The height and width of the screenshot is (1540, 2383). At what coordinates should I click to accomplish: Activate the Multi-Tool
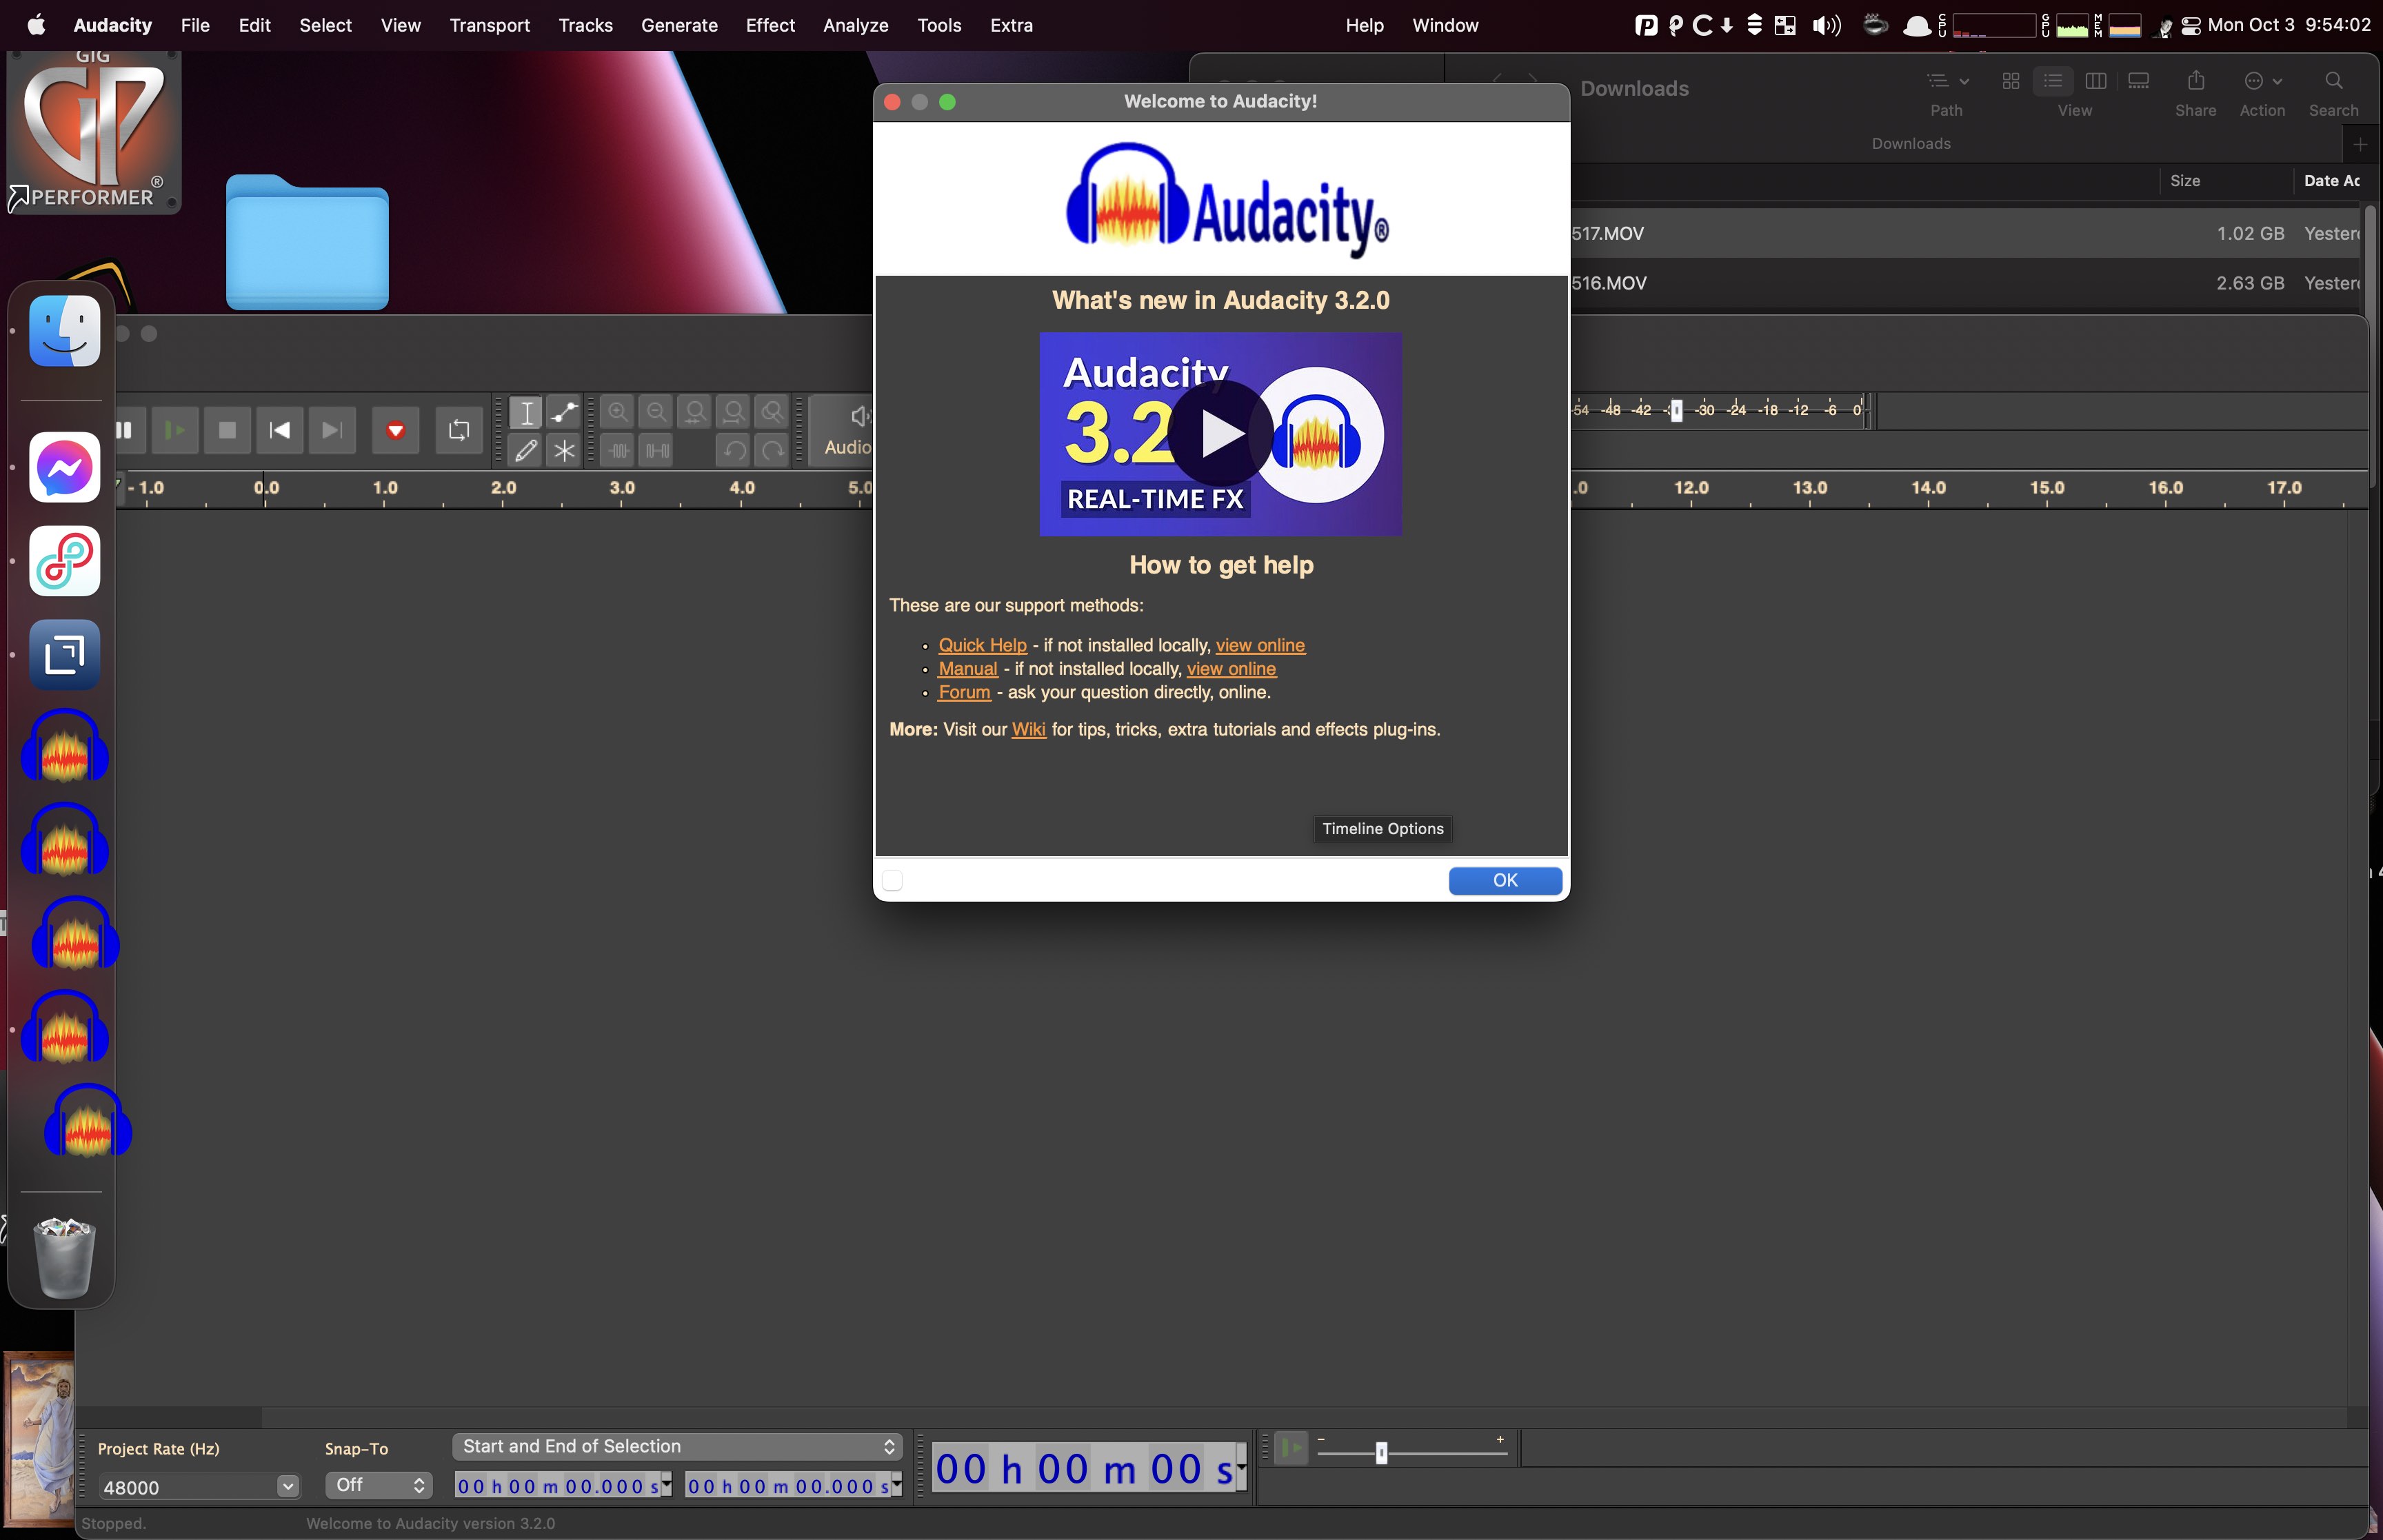563,450
